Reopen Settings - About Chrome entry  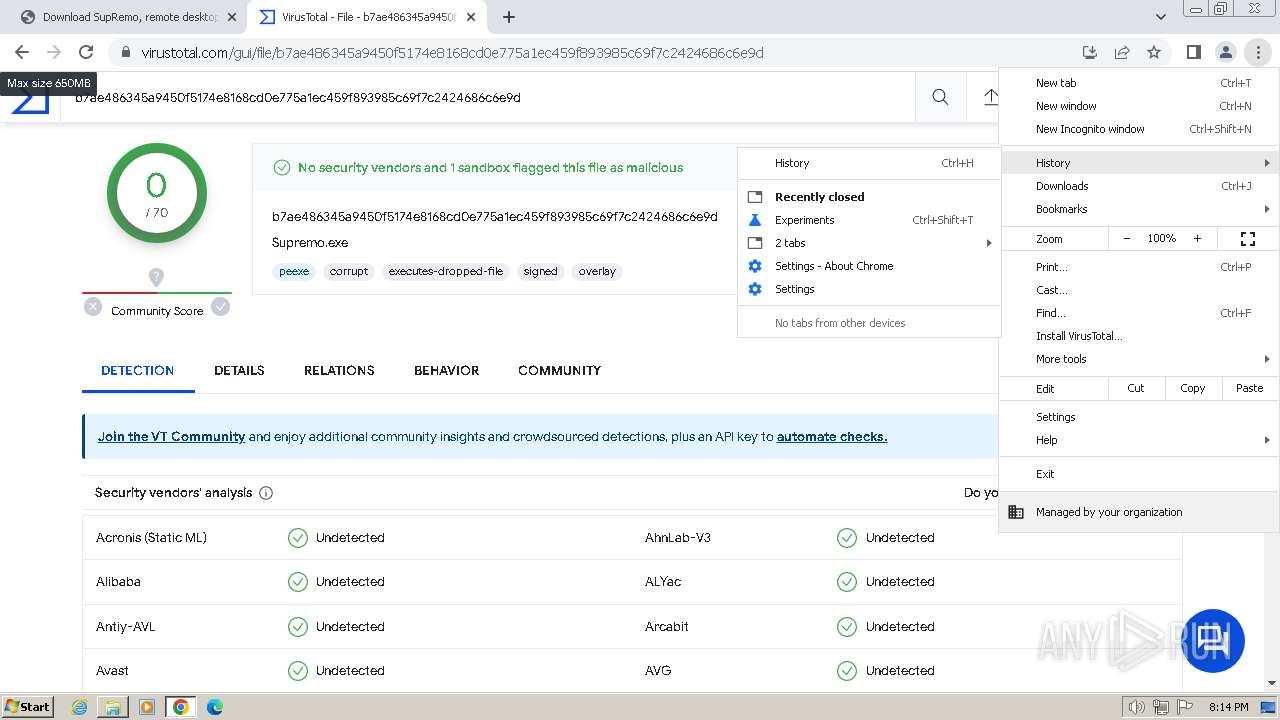tap(869, 266)
